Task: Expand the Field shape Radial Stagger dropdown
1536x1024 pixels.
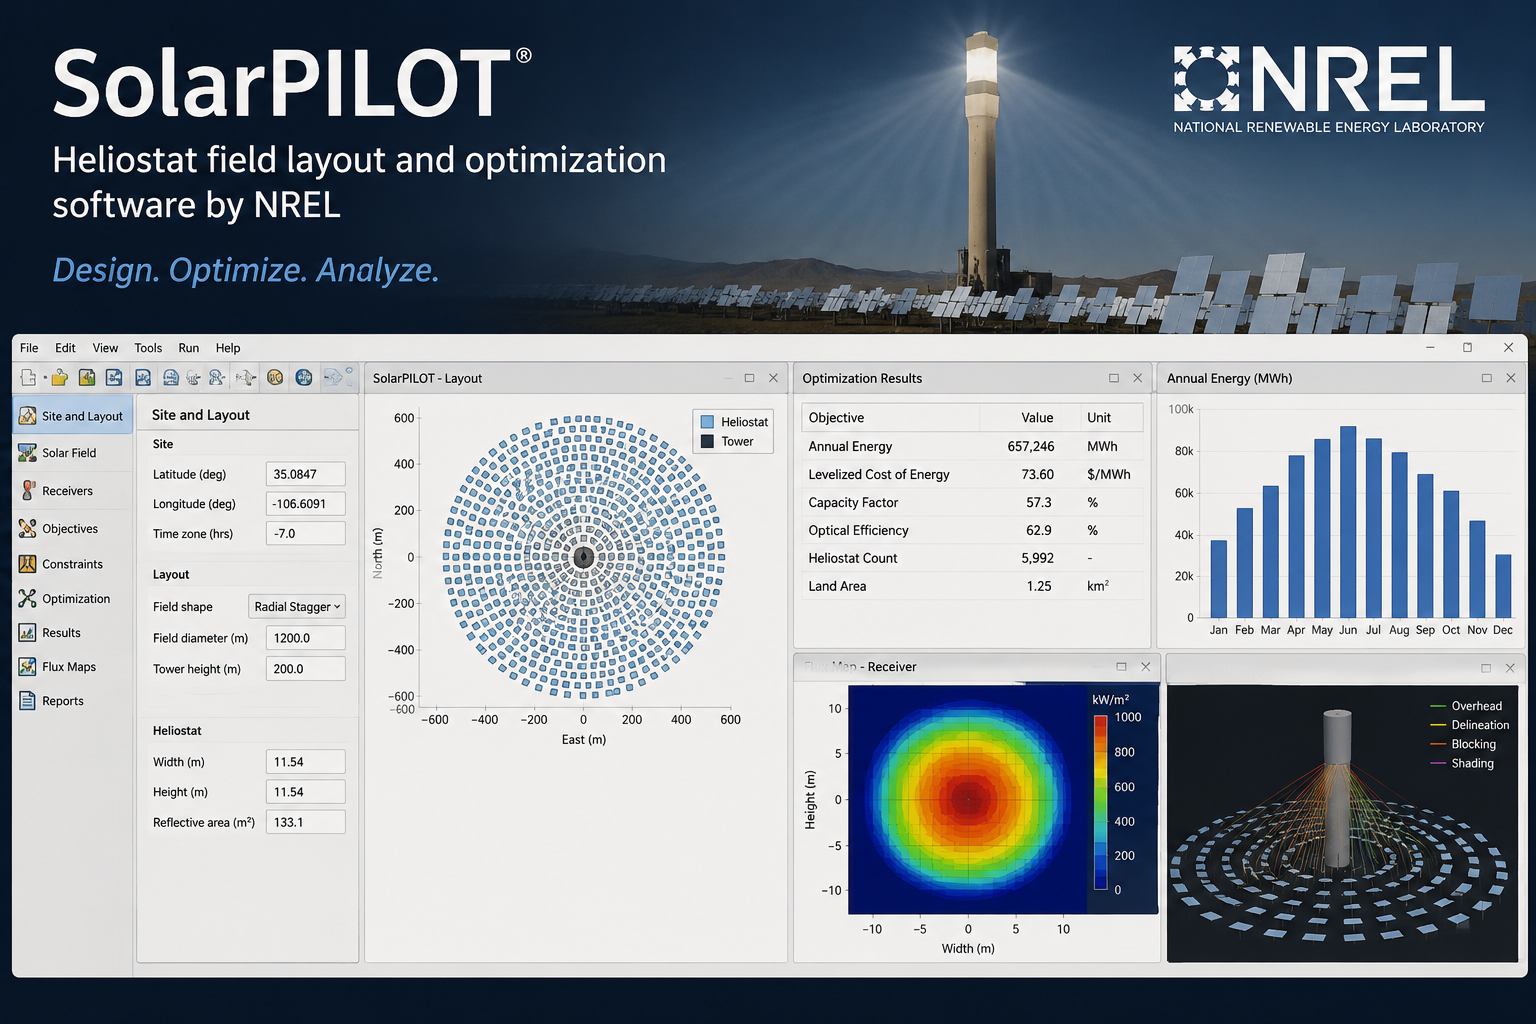Action: 297,607
